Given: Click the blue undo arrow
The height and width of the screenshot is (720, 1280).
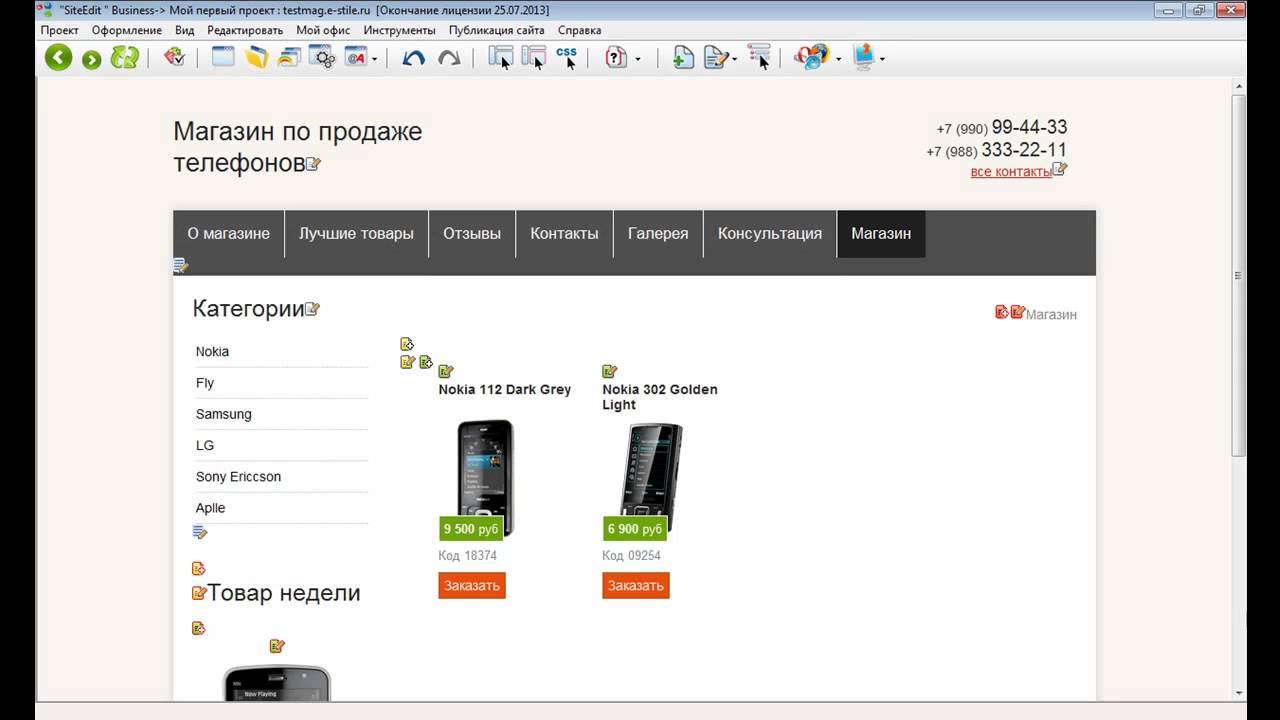Looking at the screenshot, I should (x=414, y=58).
